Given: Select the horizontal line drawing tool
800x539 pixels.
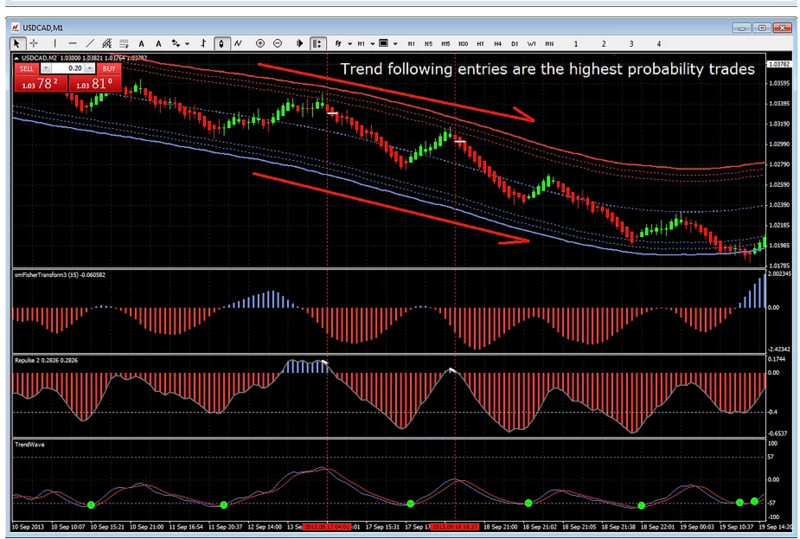Looking at the screenshot, I should [x=72, y=44].
